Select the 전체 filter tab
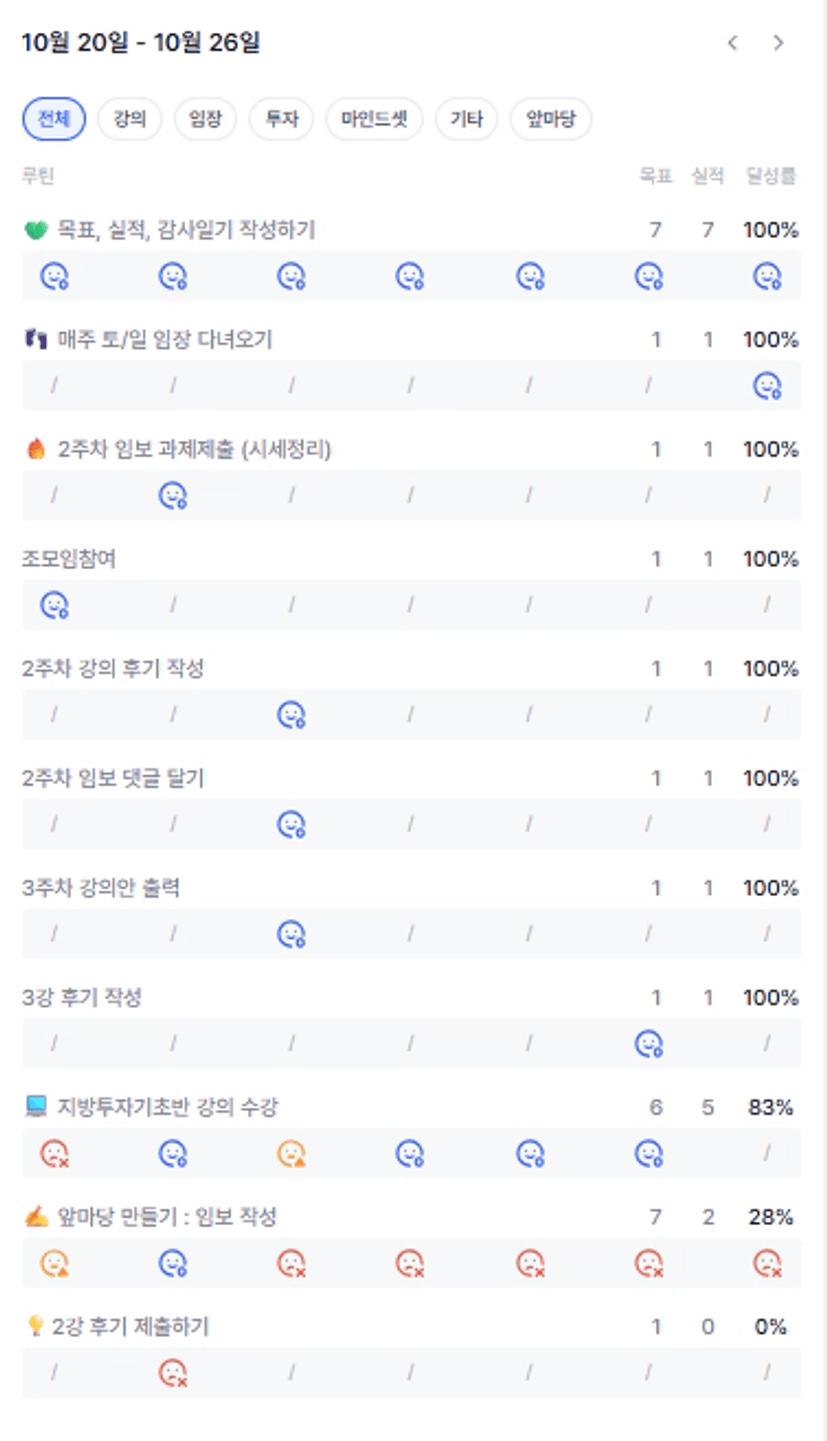827x1441 pixels. click(x=54, y=120)
